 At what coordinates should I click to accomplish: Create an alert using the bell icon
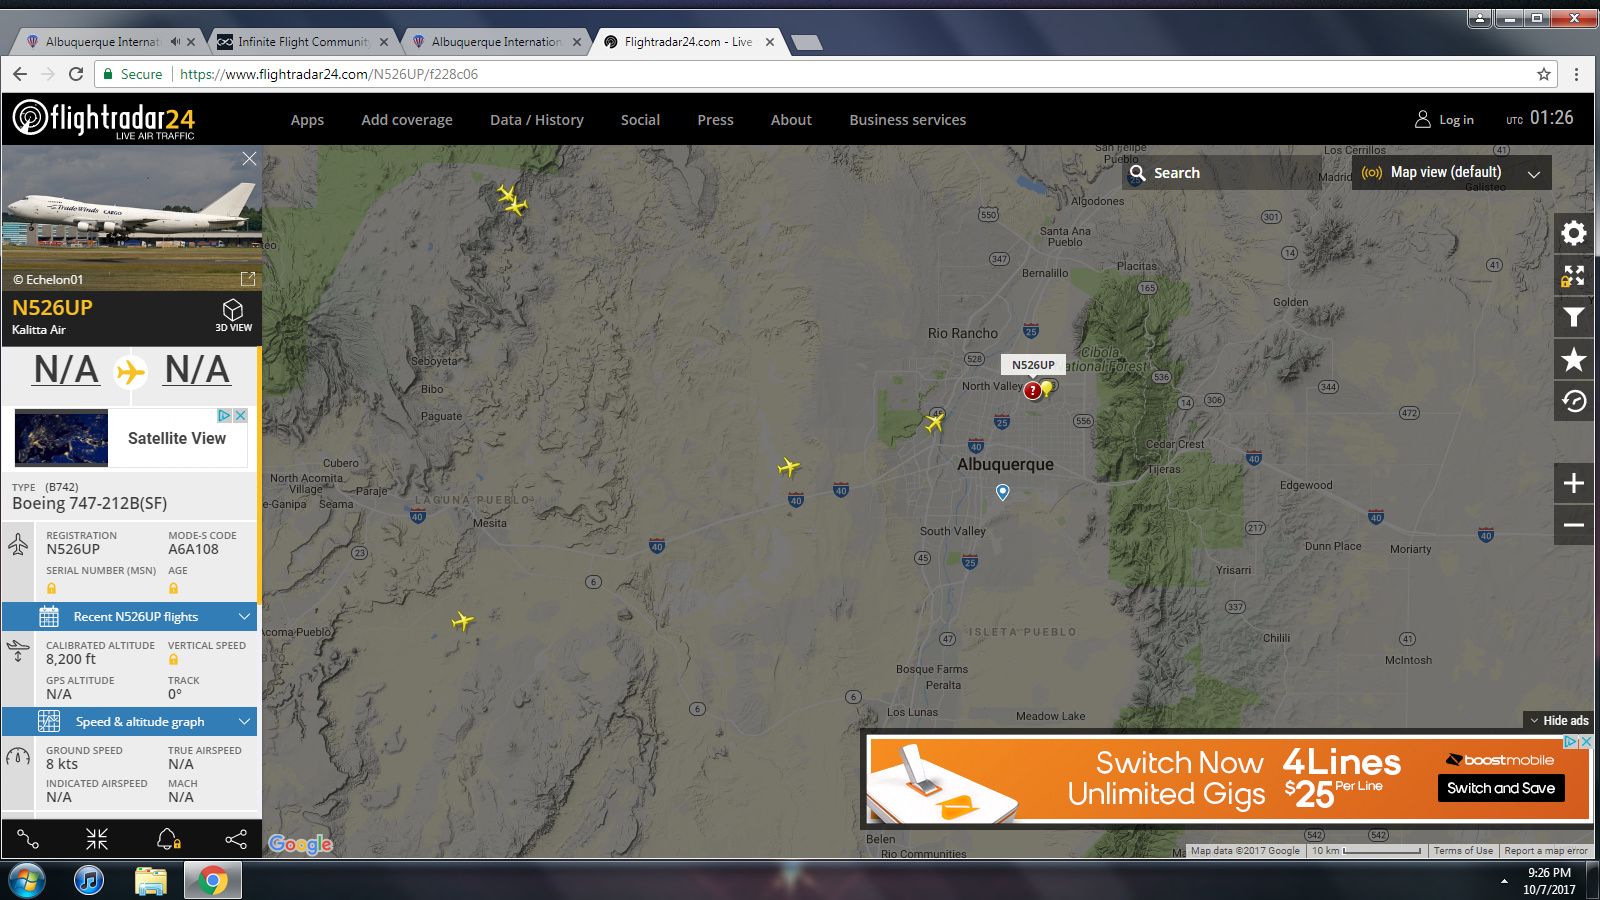pos(168,839)
